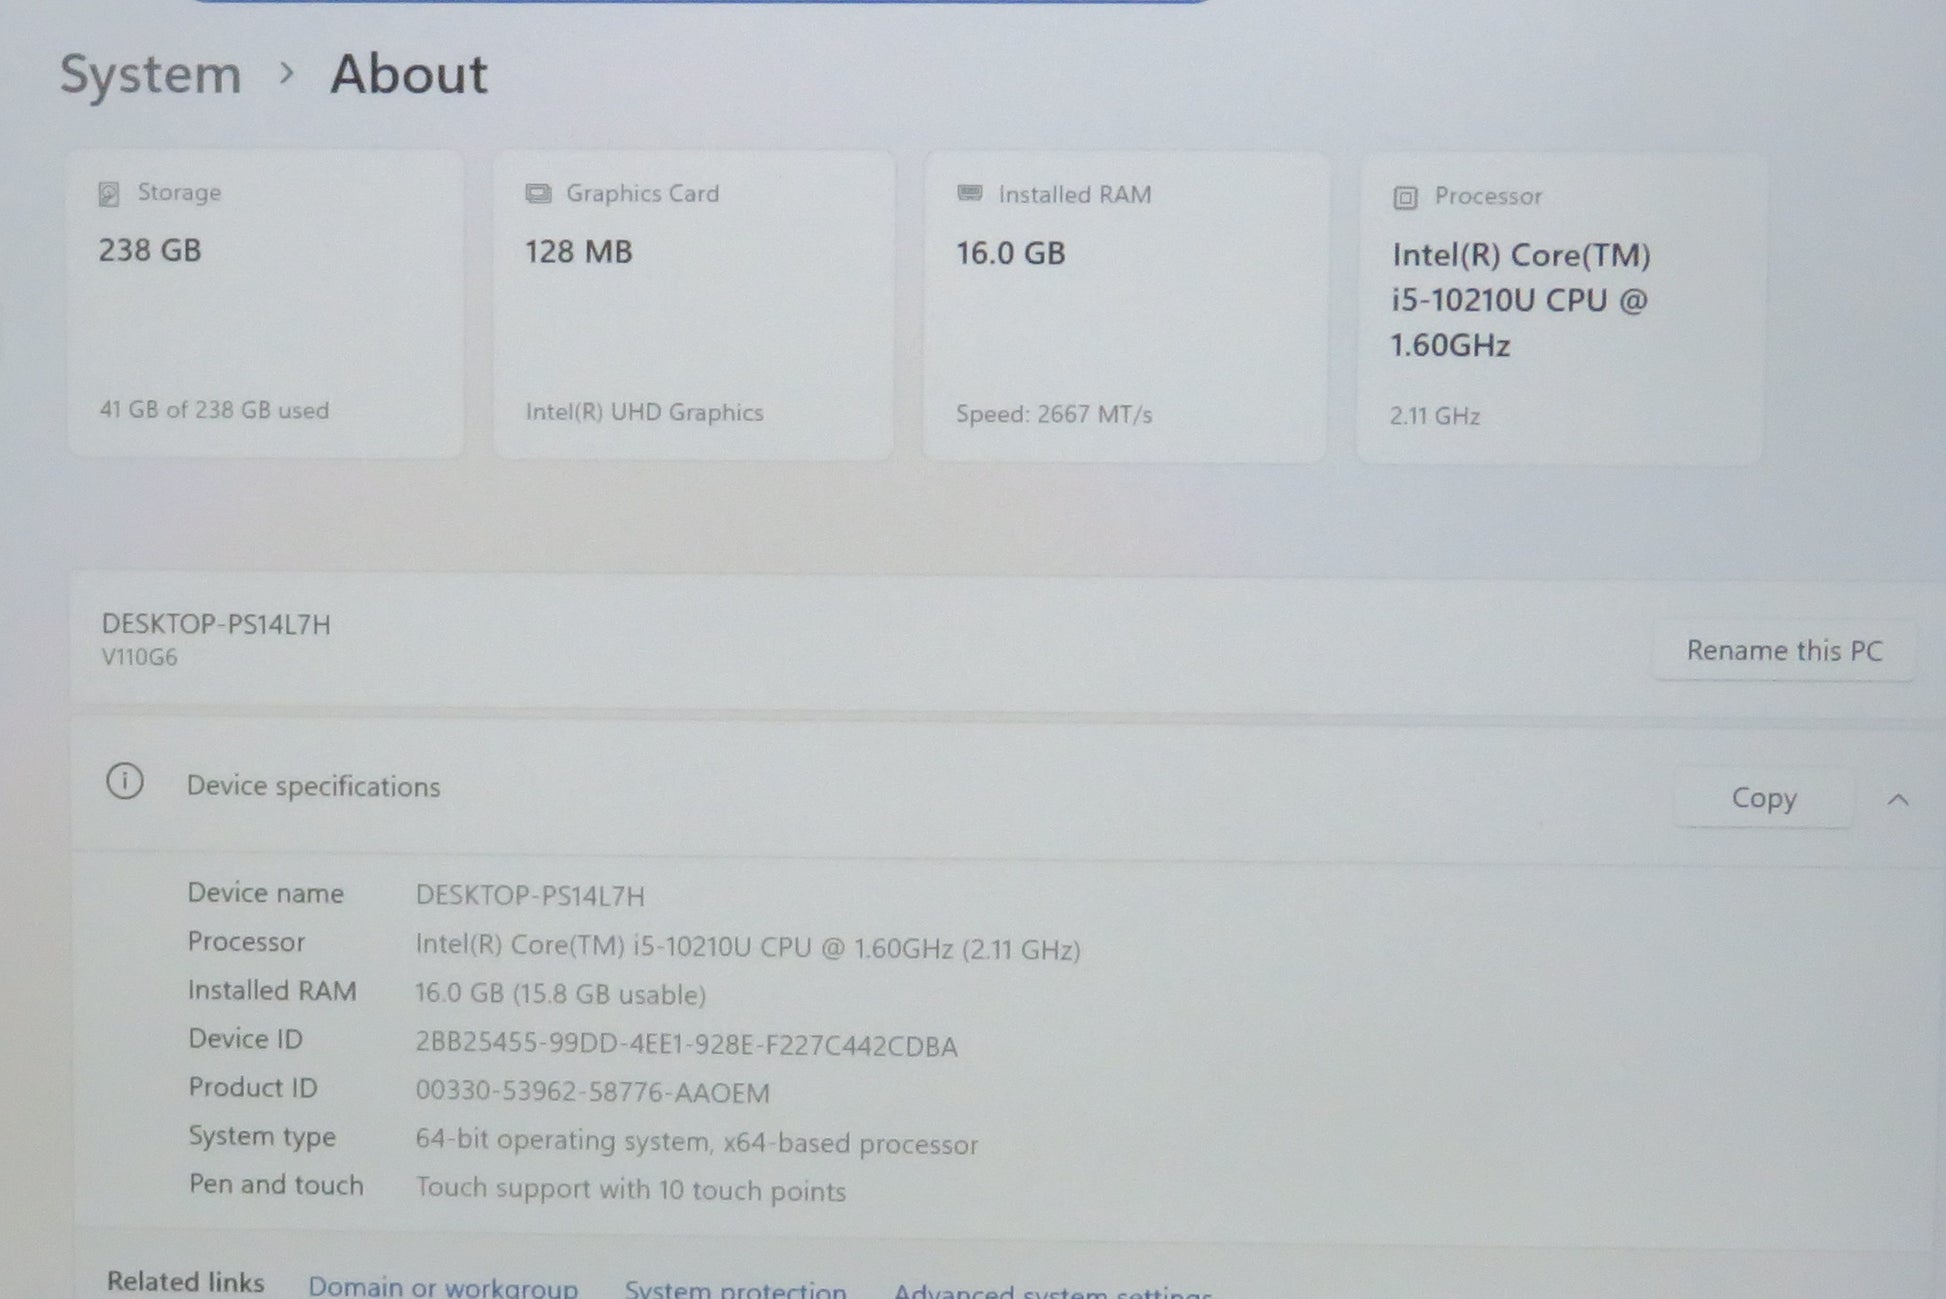Click the Device specifications info icon
This screenshot has width=1946, height=1299.
click(125, 782)
